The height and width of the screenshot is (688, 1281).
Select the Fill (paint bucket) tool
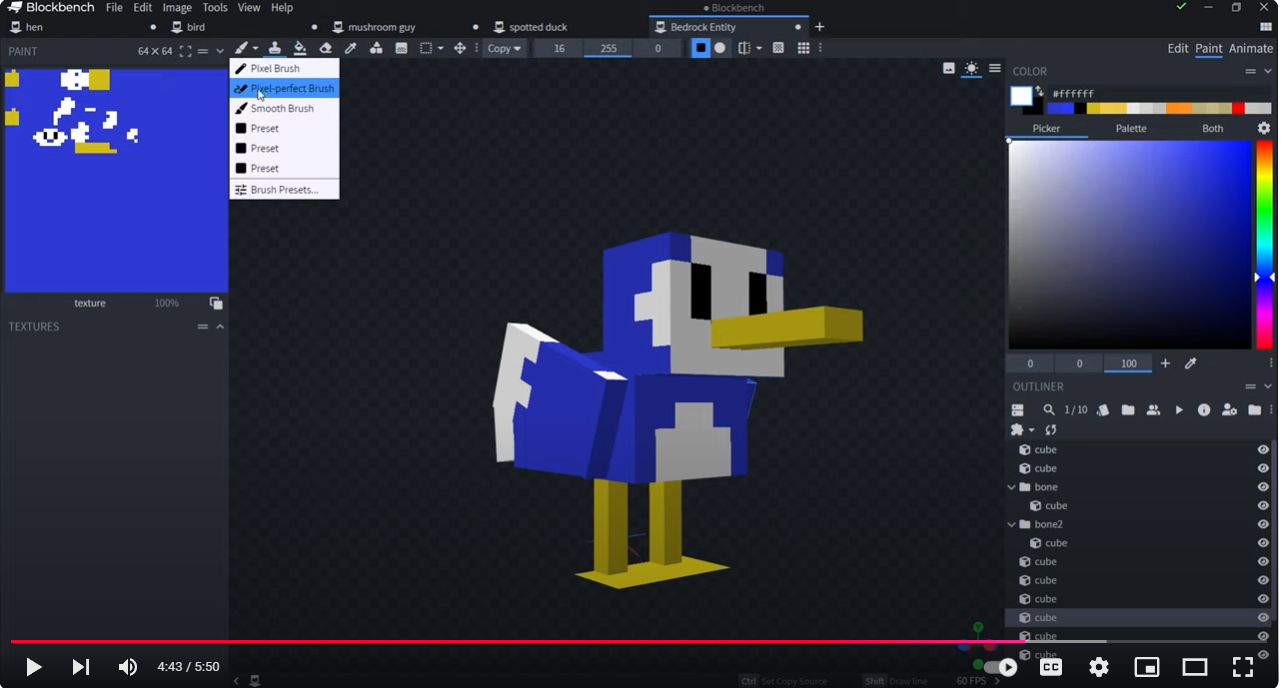tap(300, 48)
